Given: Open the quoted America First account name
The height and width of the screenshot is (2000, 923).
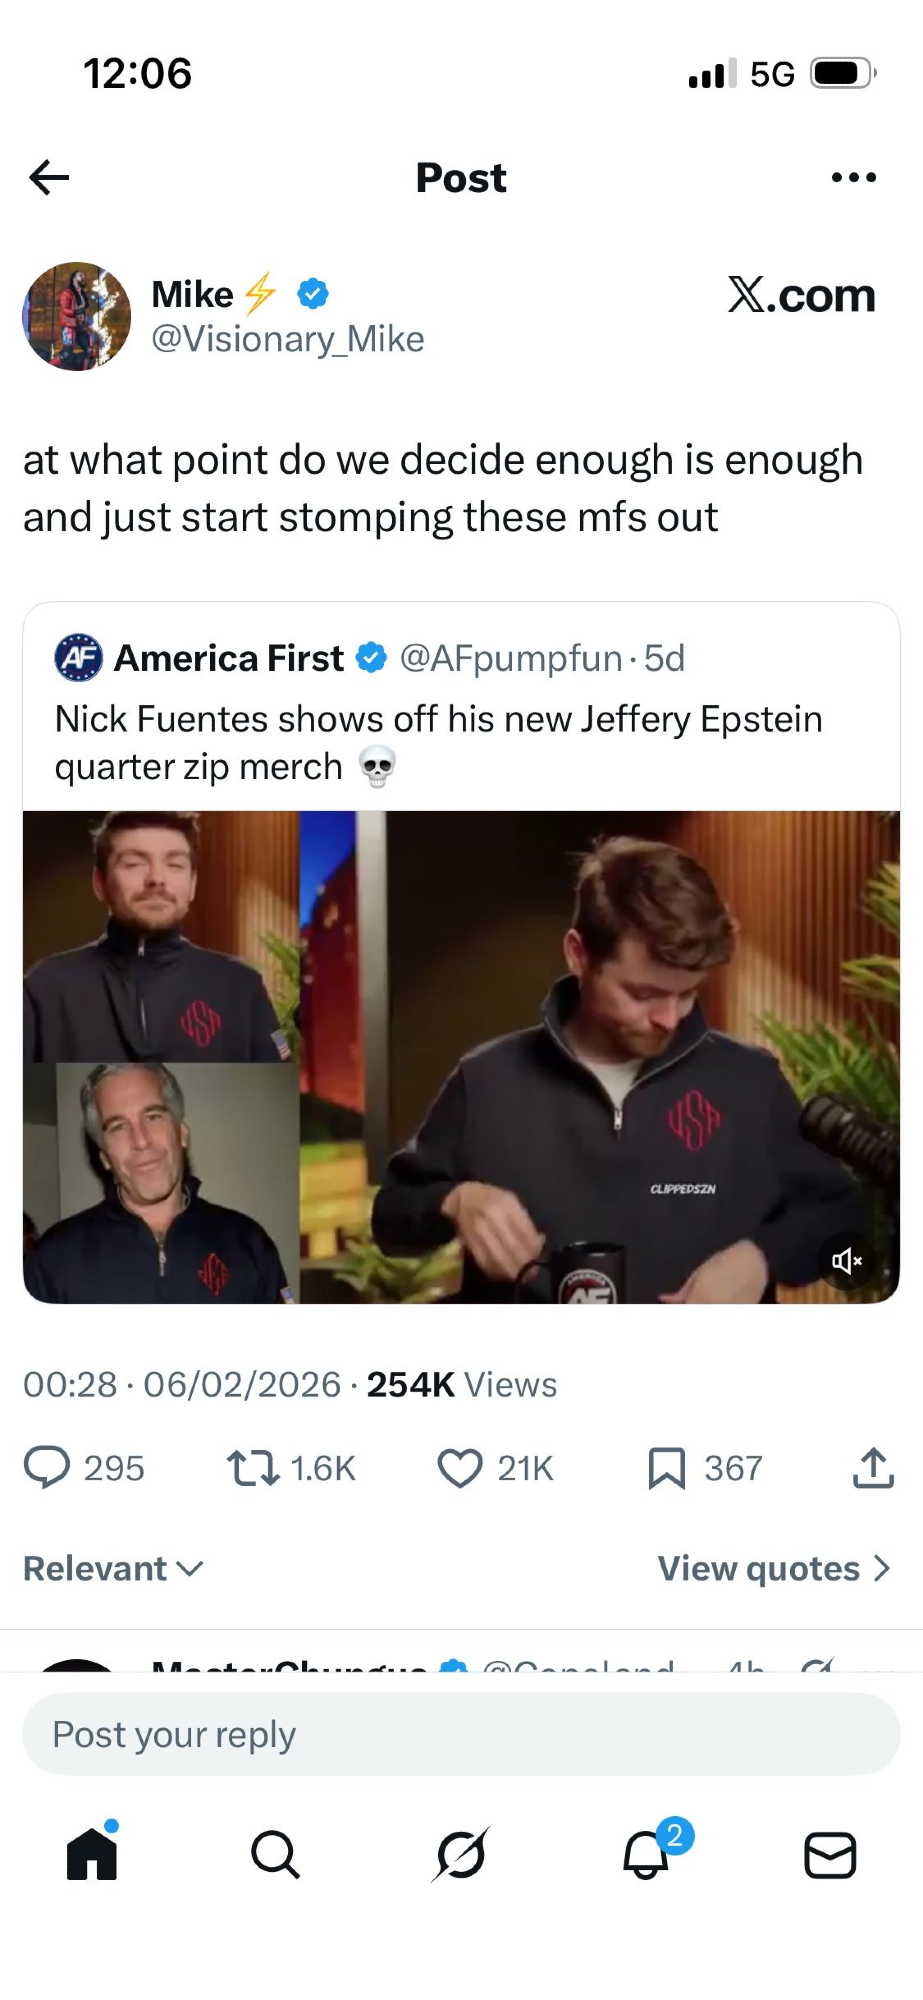Looking at the screenshot, I should coord(229,658).
